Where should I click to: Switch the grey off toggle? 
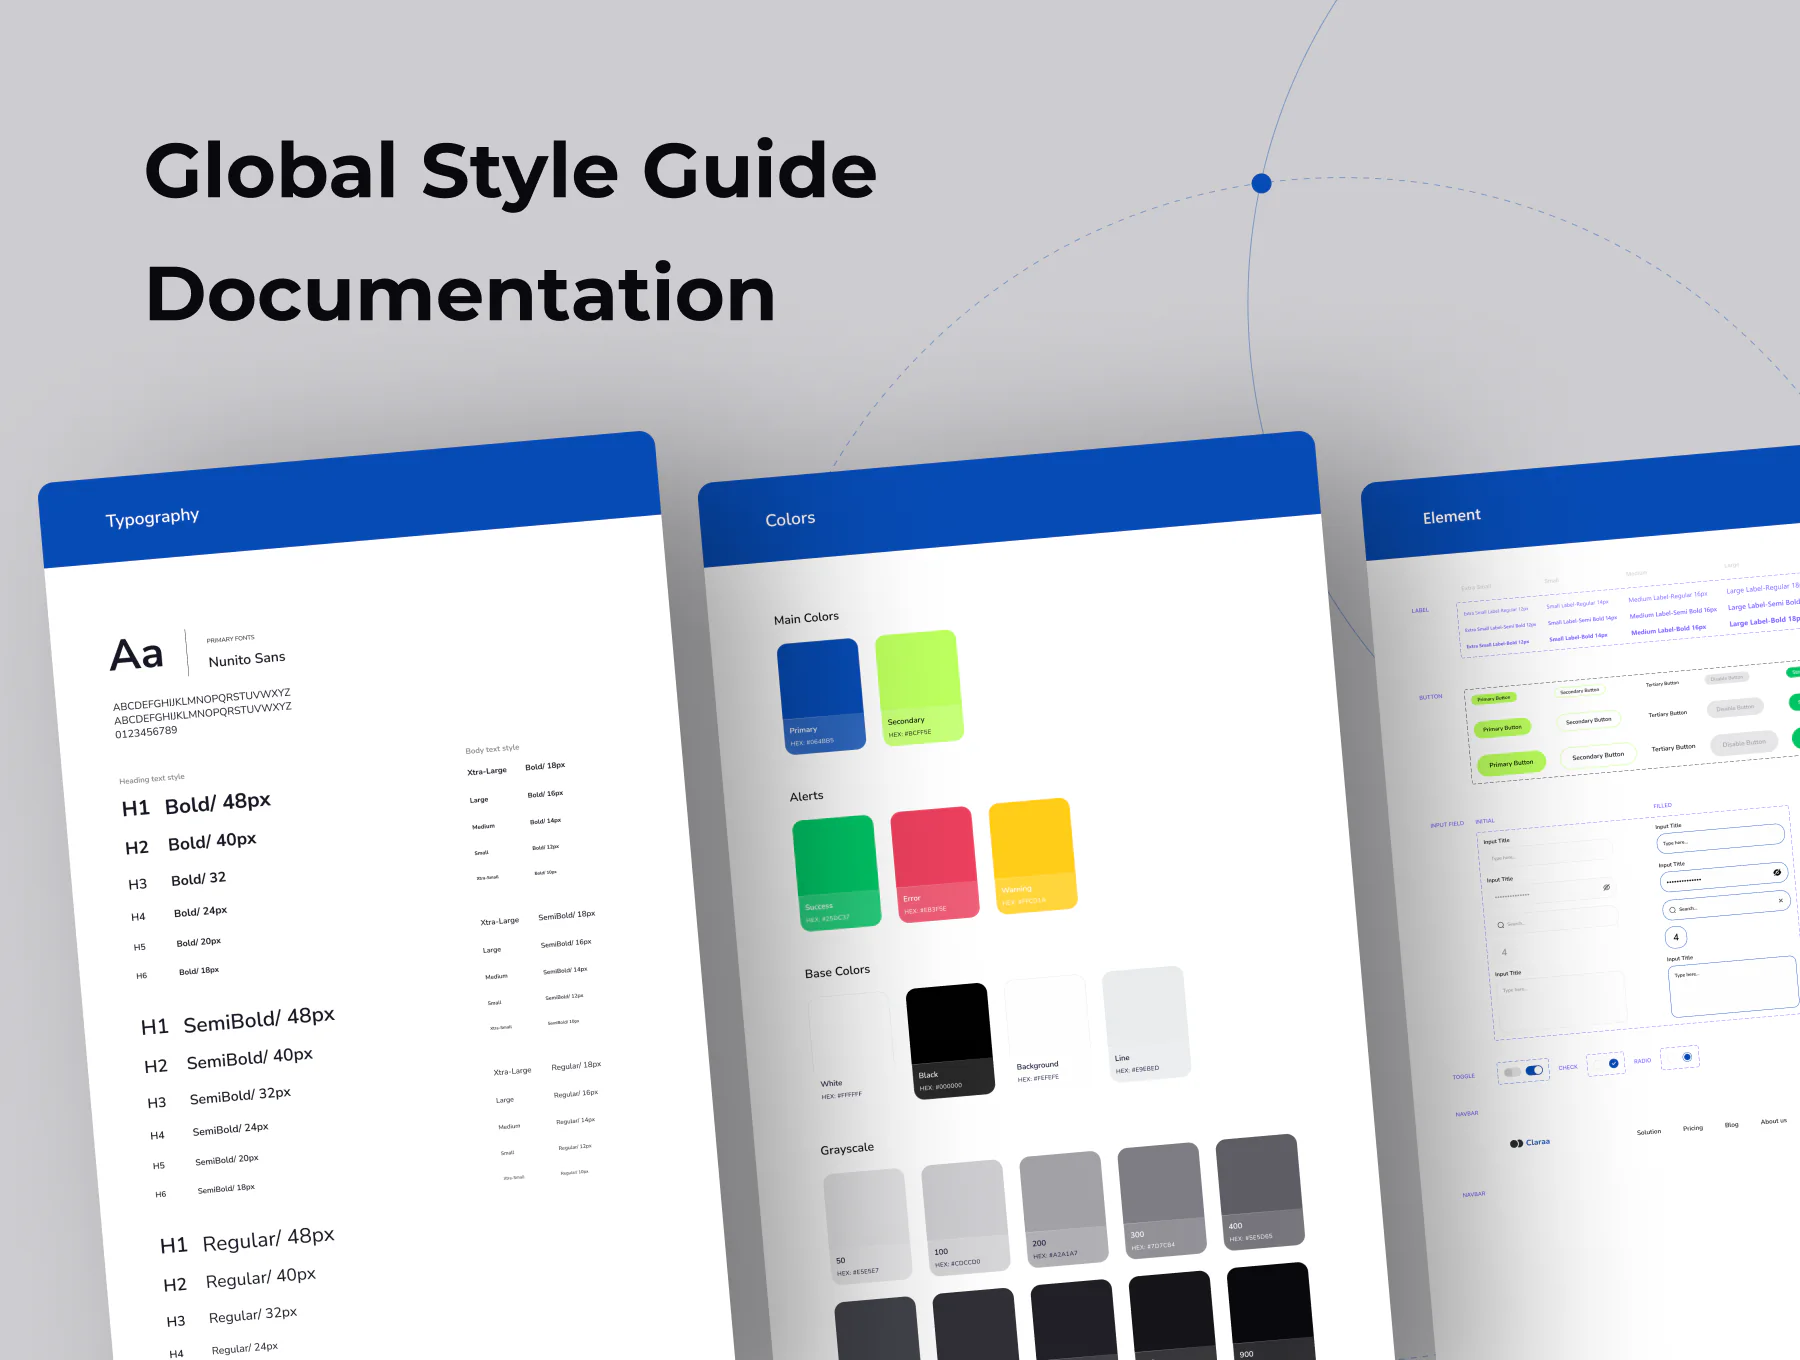pyautogui.click(x=1512, y=1072)
